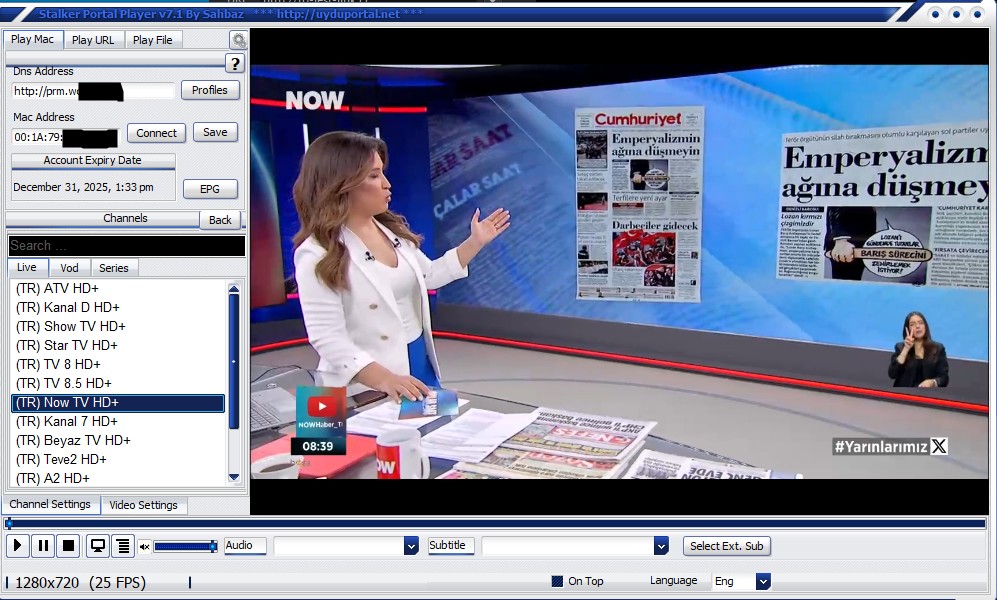Click the Connect button
The width and height of the screenshot is (997, 600).
pyautogui.click(x=156, y=133)
